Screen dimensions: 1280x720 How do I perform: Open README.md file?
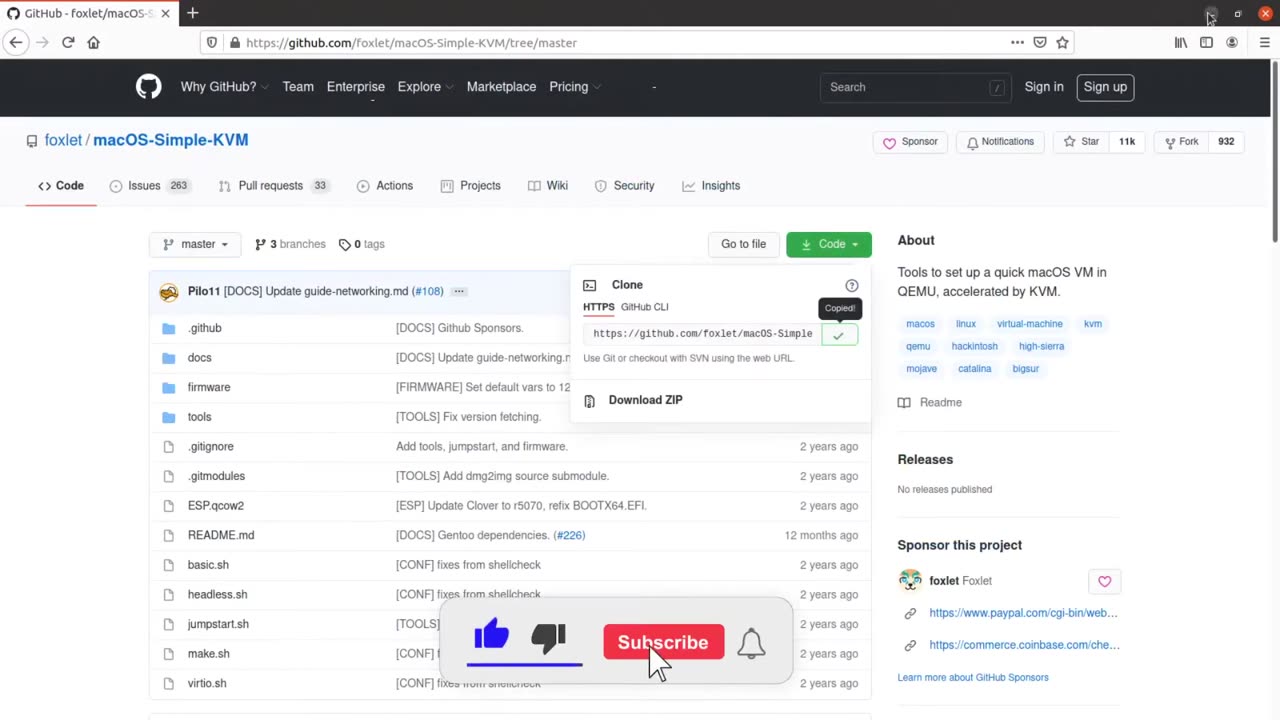tap(221, 535)
